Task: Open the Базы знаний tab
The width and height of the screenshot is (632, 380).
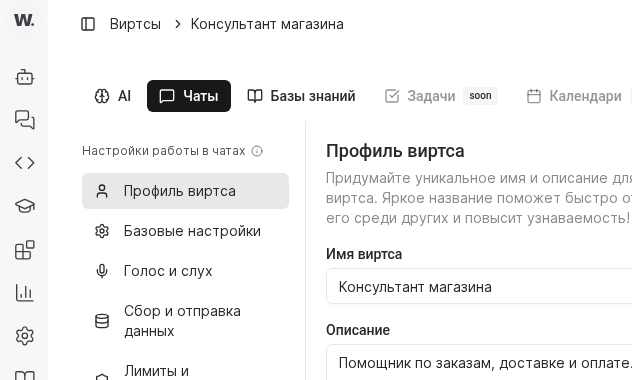Action: click(301, 96)
